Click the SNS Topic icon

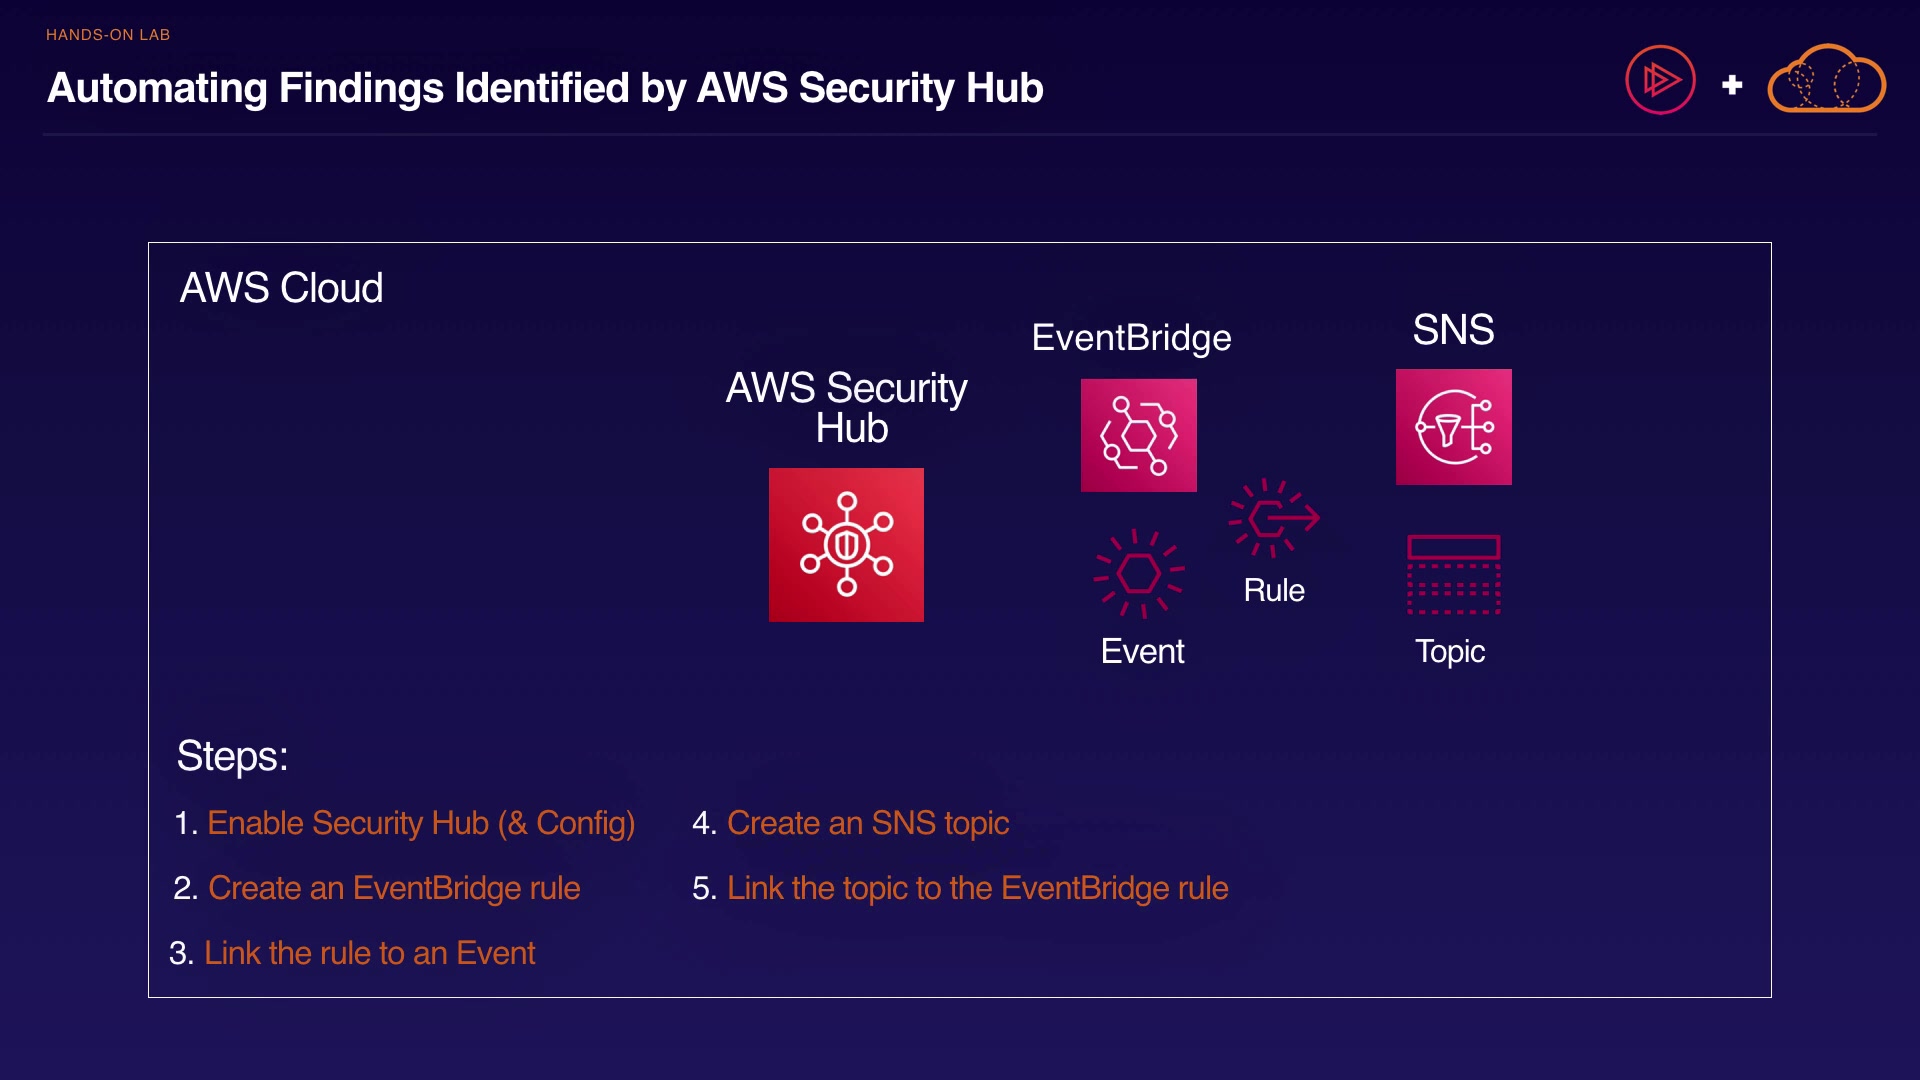pos(1453,575)
